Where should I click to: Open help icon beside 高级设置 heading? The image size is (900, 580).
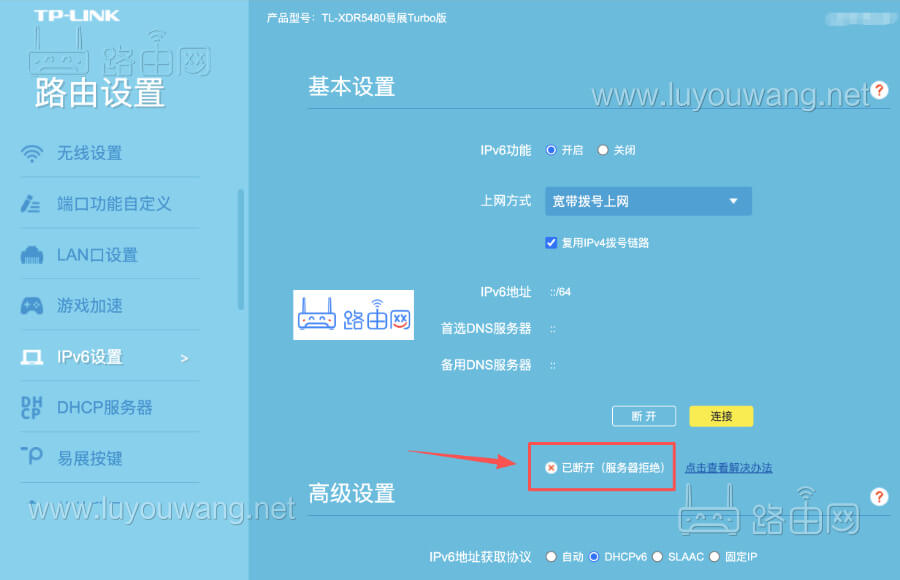click(x=879, y=496)
